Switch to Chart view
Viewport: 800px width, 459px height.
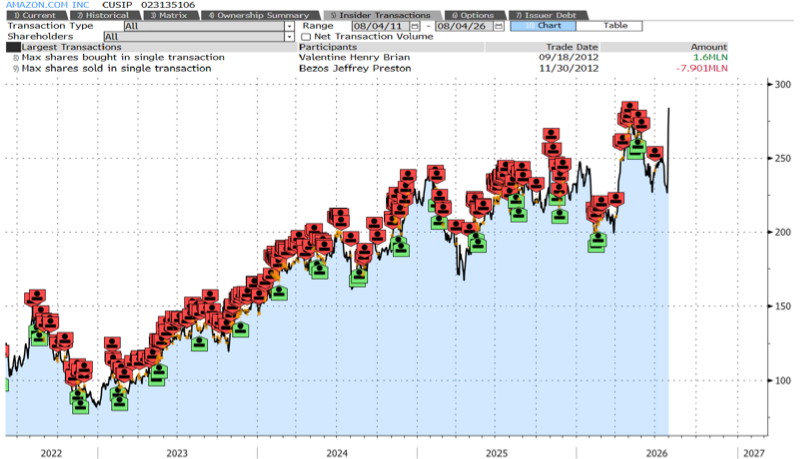click(x=543, y=26)
